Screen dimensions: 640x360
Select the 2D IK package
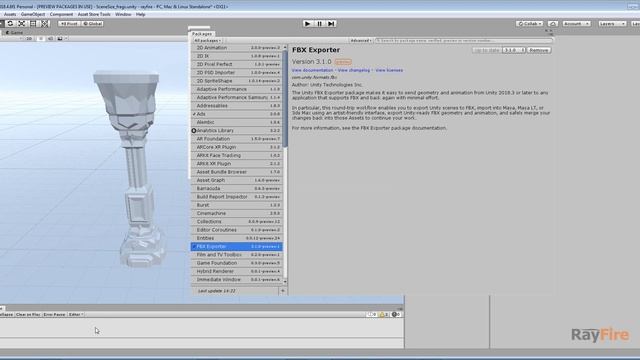(x=236, y=56)
